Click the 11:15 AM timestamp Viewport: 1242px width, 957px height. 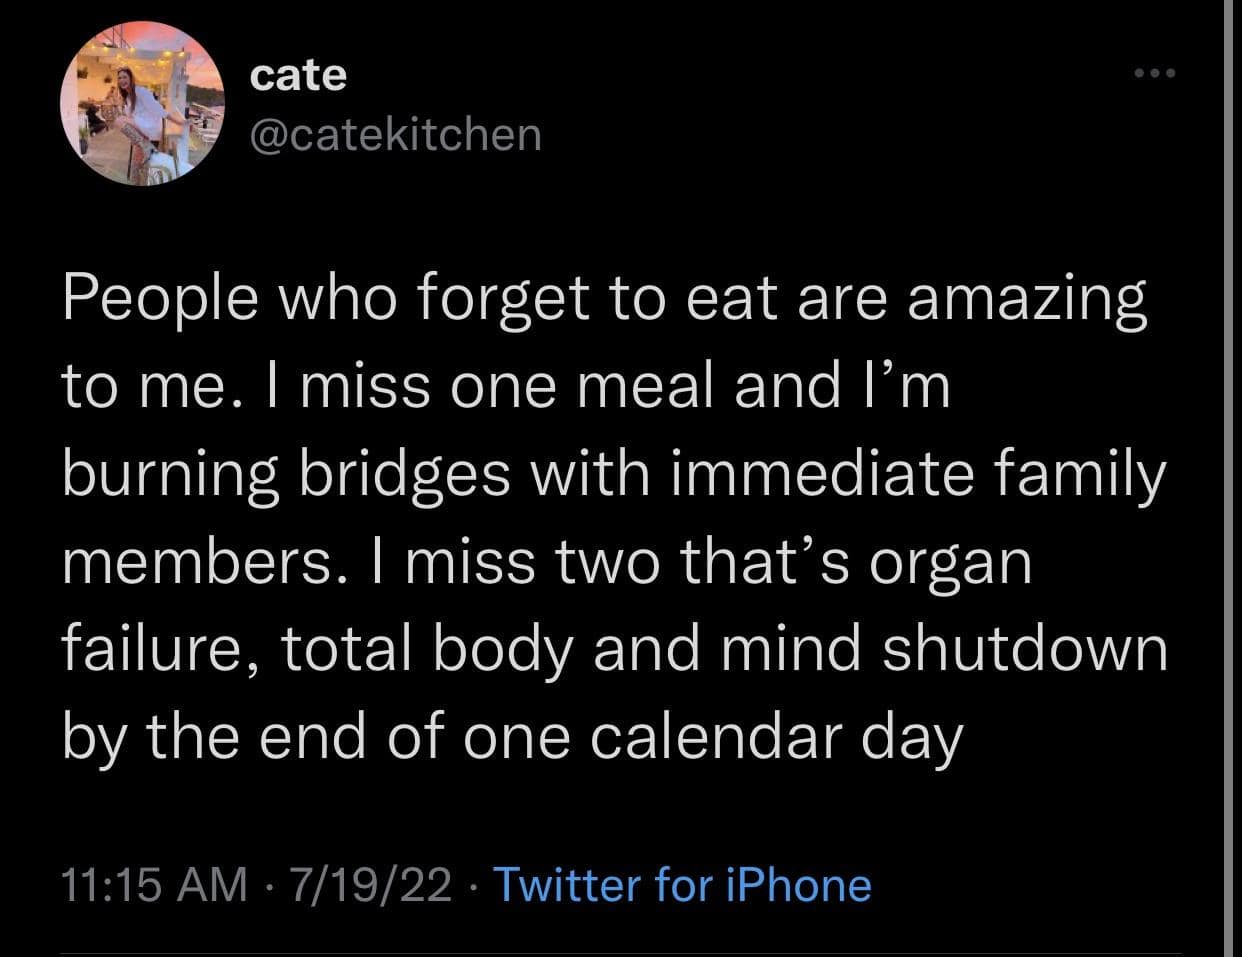pos(154,885)
